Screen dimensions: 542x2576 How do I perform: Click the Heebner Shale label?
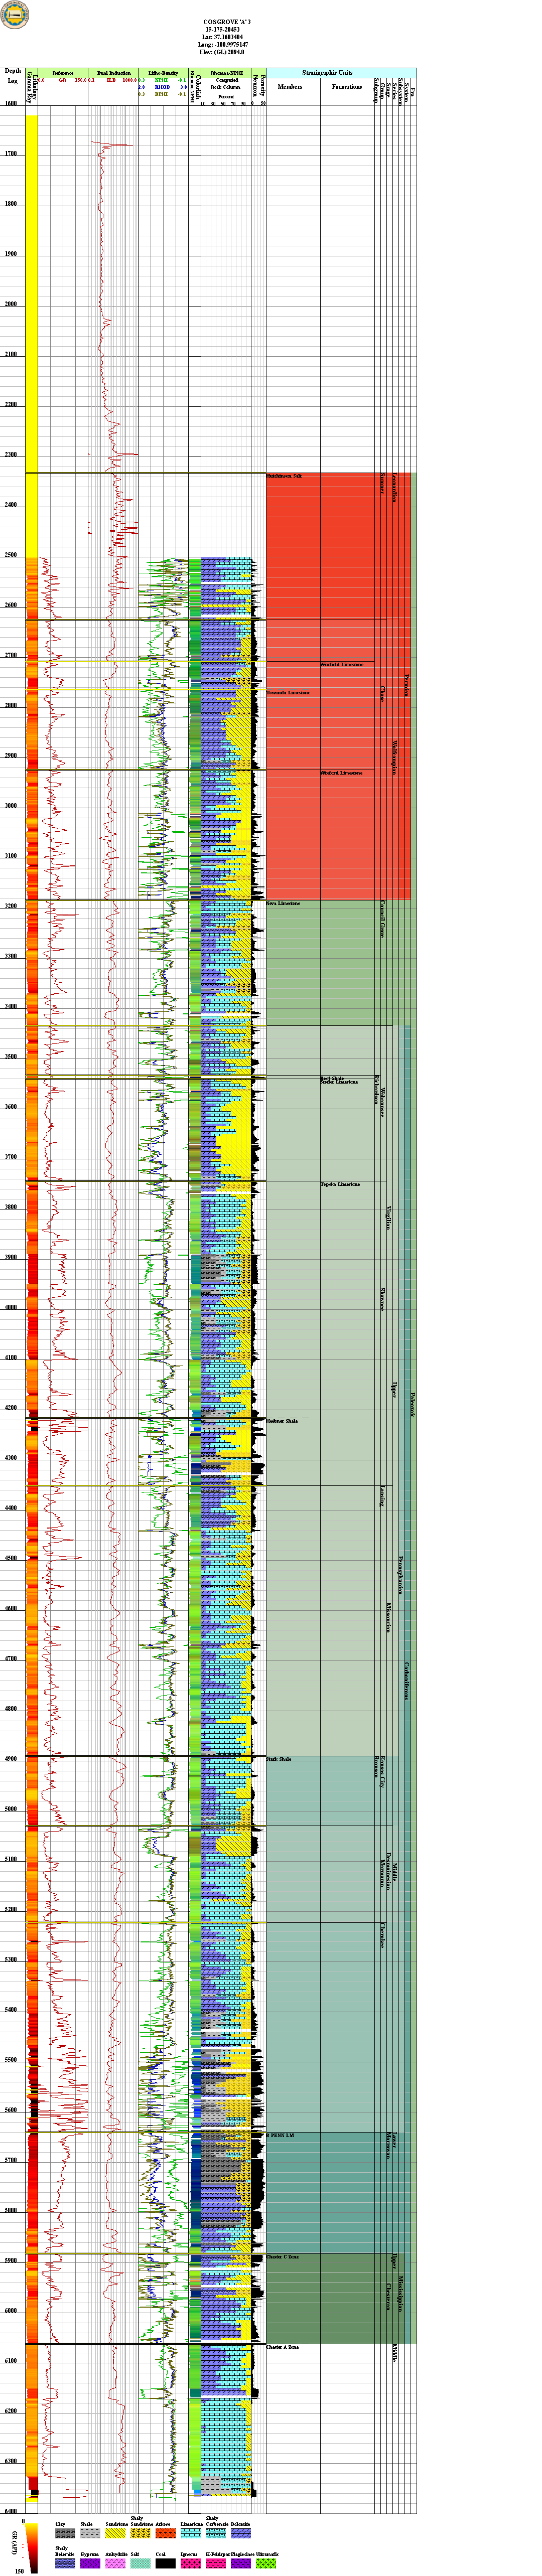click(282, 1421)
